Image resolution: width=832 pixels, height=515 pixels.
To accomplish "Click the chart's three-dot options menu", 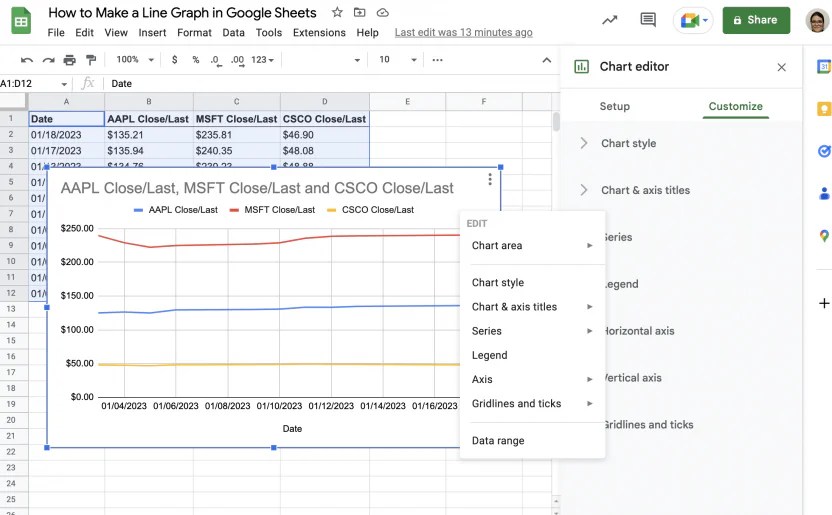I will 490,180.
